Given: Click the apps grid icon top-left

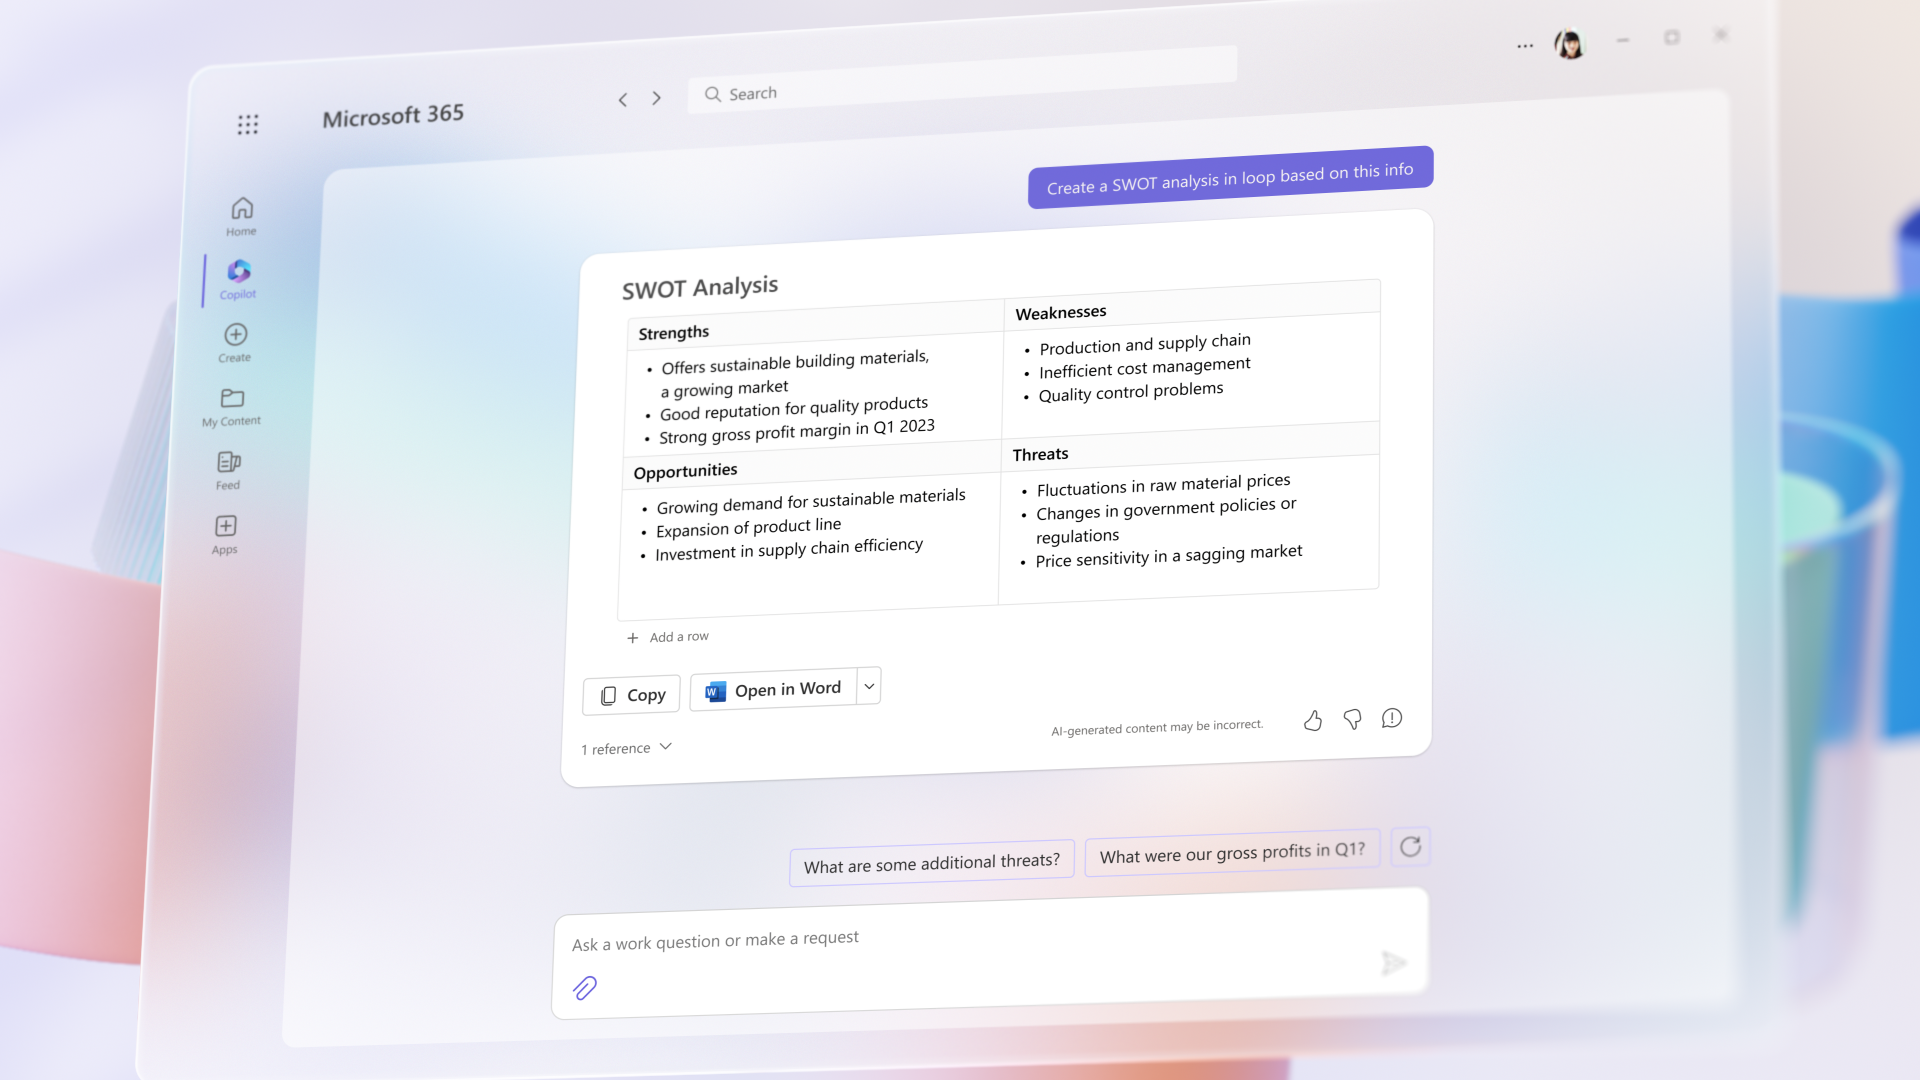Looking at the screenshot, I should tap(247, 124).
